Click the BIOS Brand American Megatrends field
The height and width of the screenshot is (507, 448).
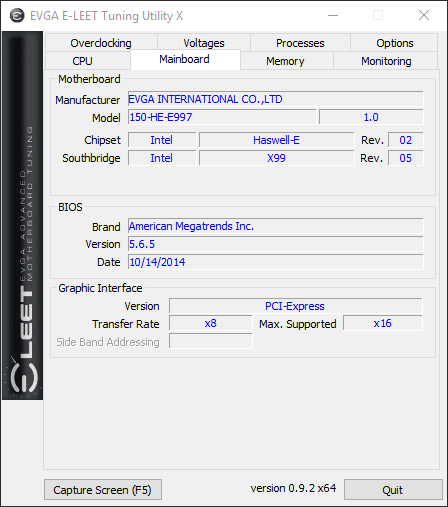pyautogui.click(x=276, y=226)
